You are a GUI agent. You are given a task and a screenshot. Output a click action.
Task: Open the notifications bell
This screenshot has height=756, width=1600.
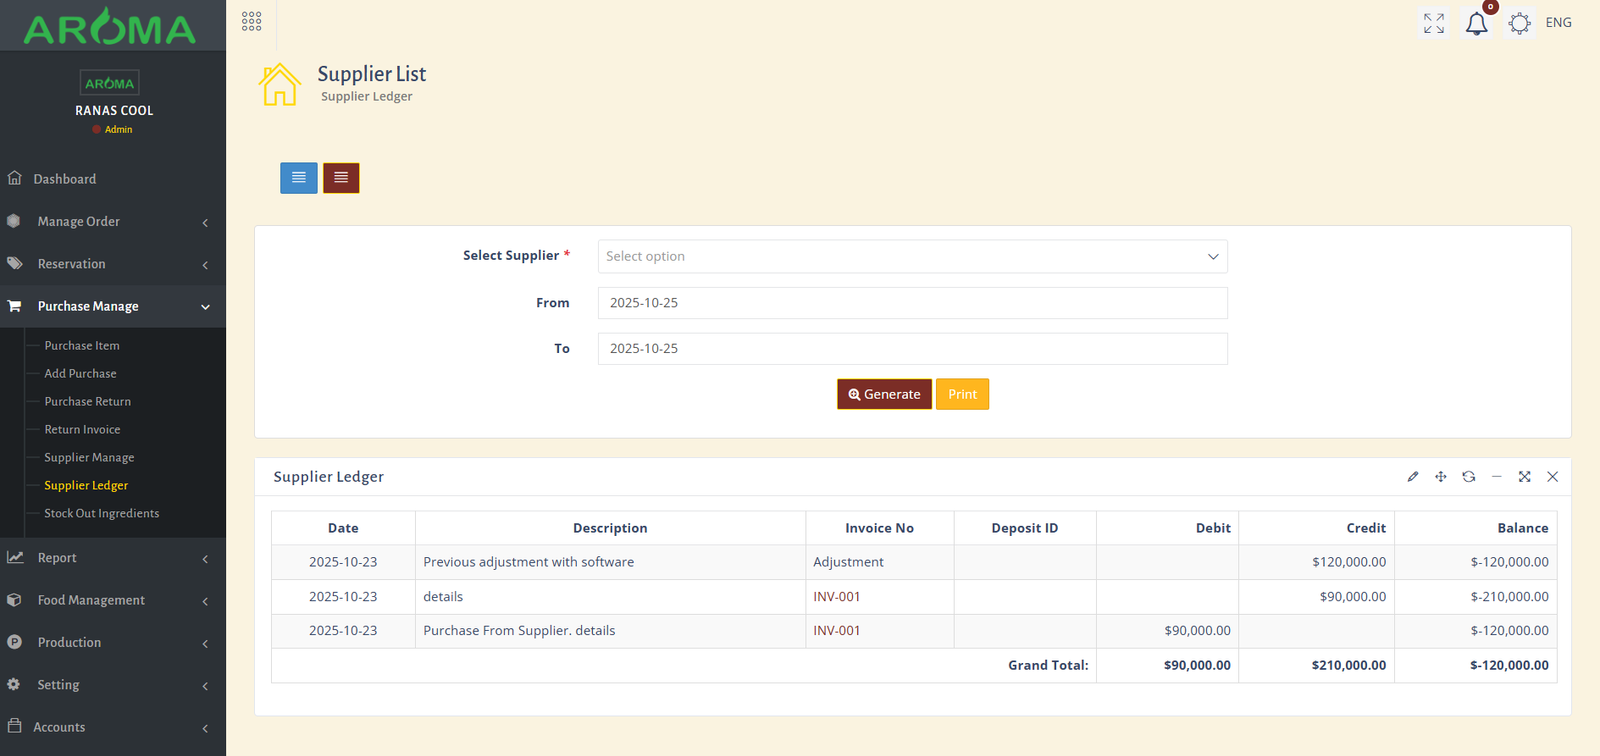tap(1476, 23)
